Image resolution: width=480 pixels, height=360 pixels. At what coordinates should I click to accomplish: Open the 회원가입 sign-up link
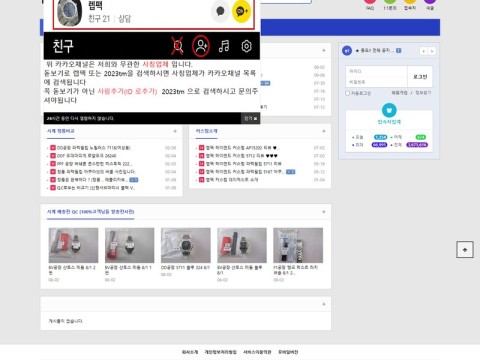[399, 93]
